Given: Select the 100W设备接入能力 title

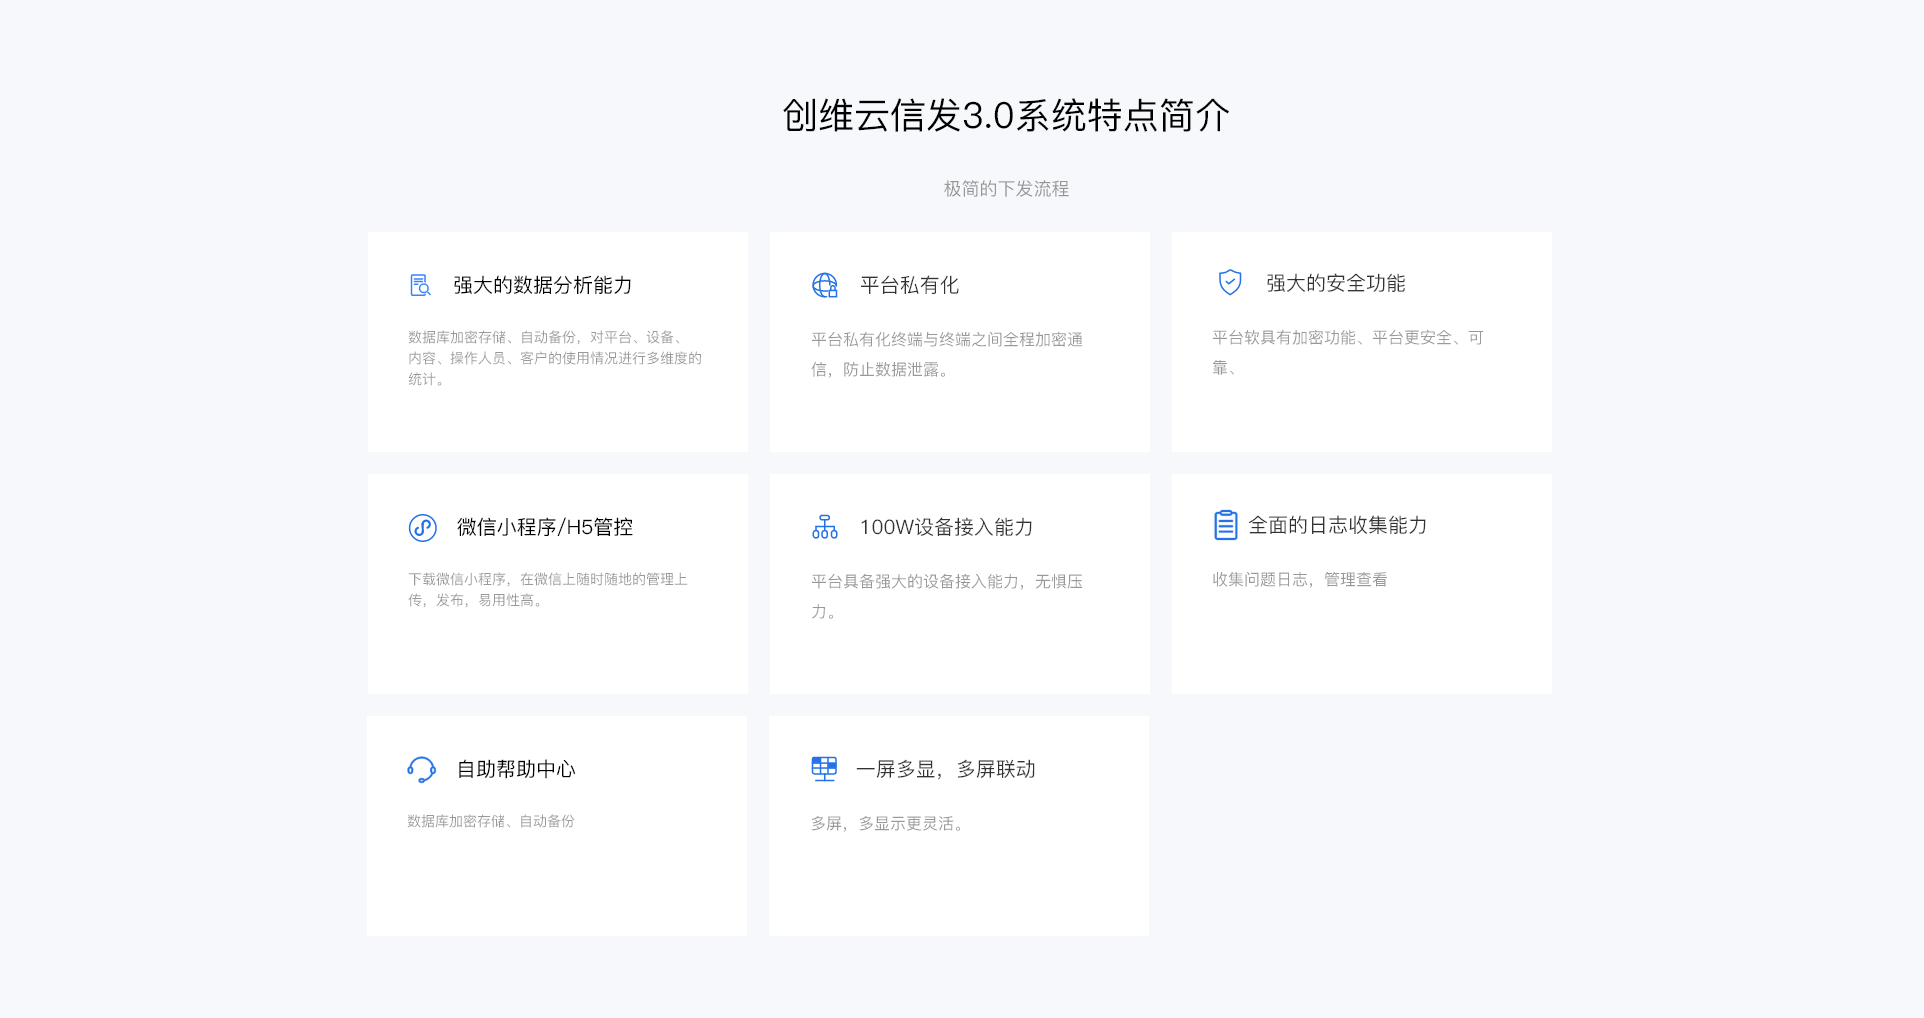Looking at the screenshot, I should coord(946,527).
